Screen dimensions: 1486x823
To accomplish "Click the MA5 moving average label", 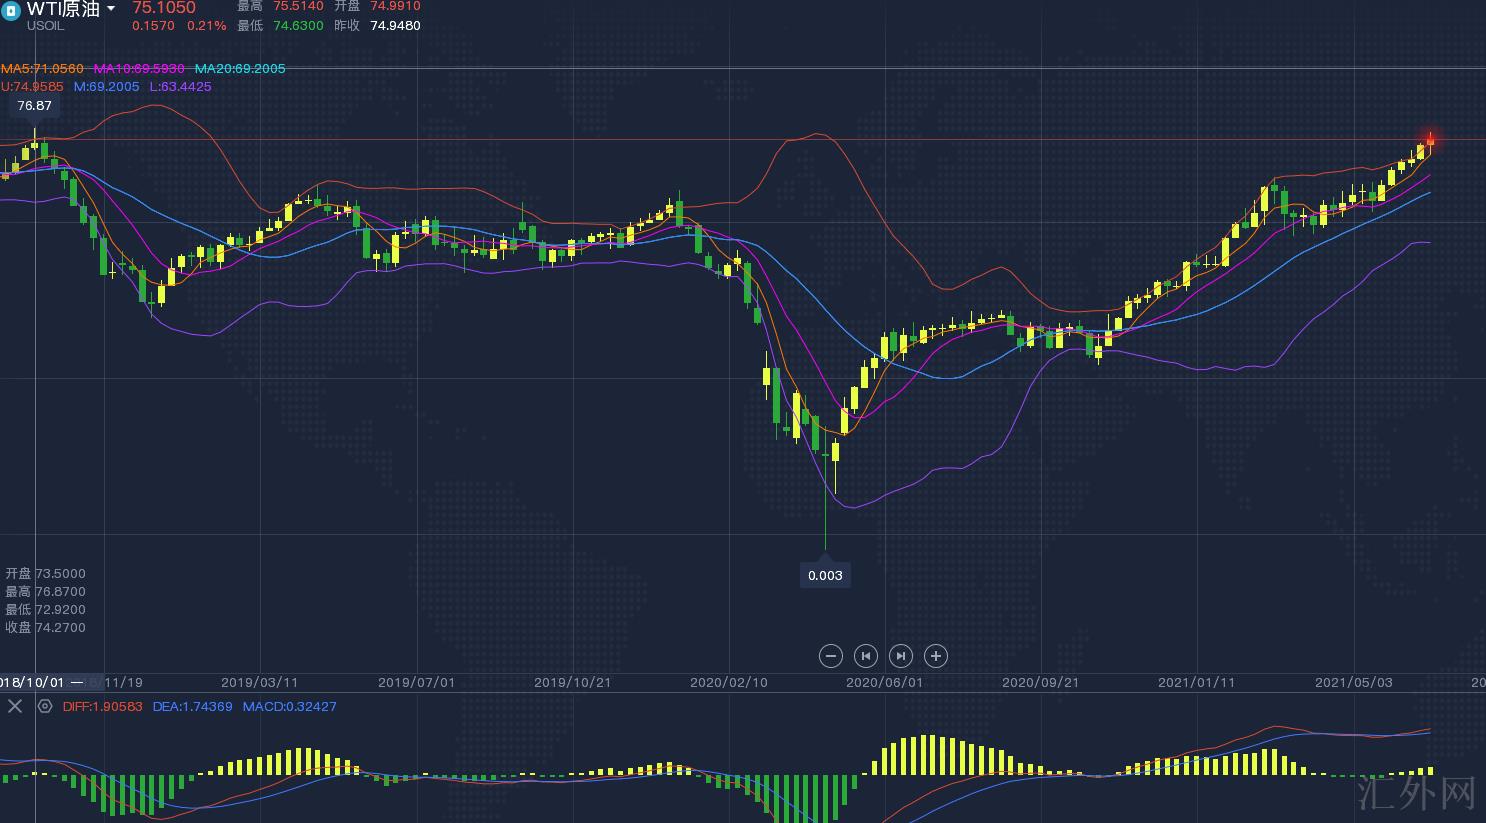I will click(x=42, y=69).
